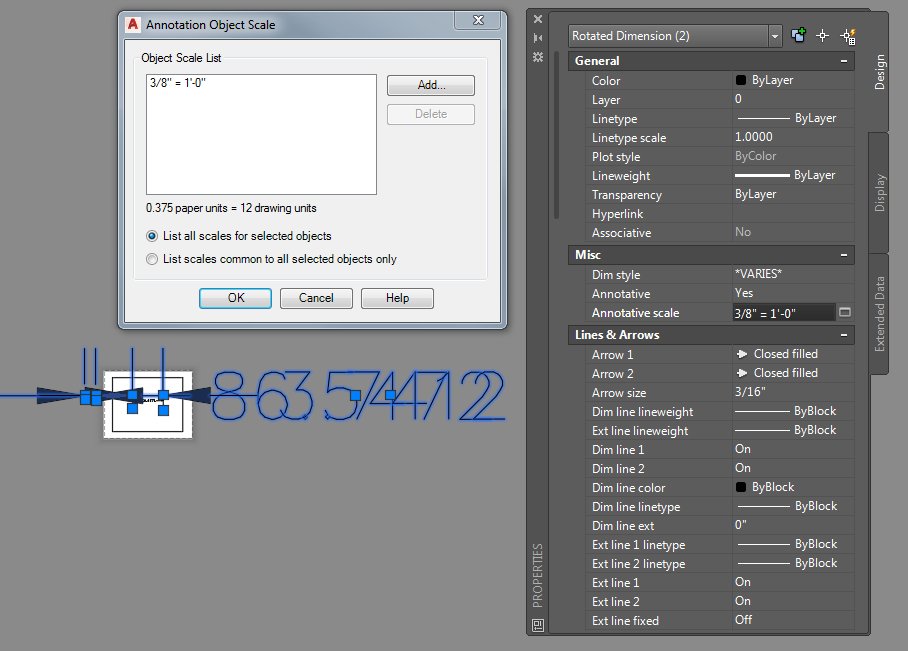The image size is (908, 651).
Task: Toggle PICKADD value icon in Properties palette
Action: (x=799, y=36)
